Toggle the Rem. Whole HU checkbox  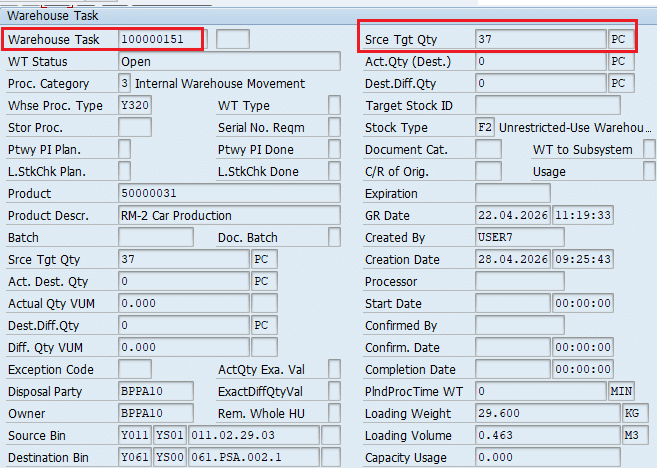coord(334,413)
